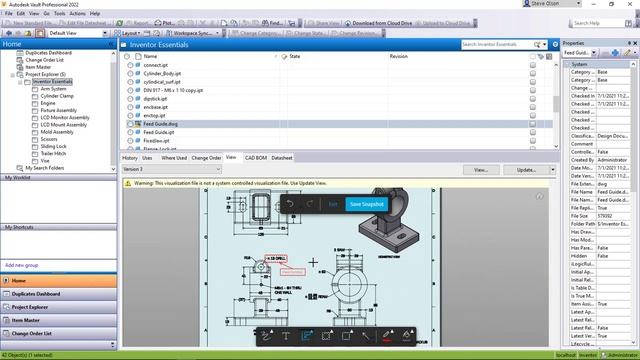Open the Version 2 dropdown
This screenshot has width=640, height=360.
pos(172,169)
